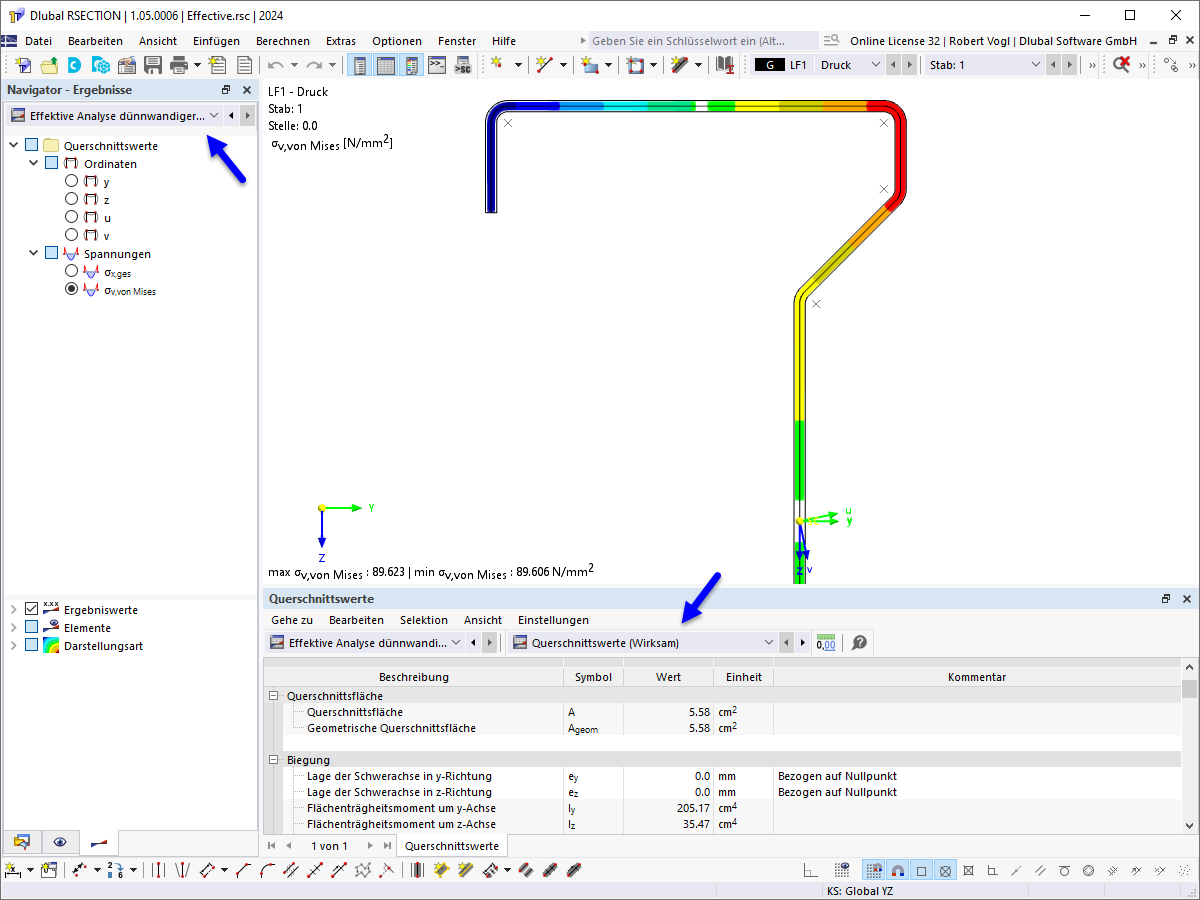Open the cross-section library book icon
The image size is (1200, 900).
pyautogui.click(x=725, y=65)
